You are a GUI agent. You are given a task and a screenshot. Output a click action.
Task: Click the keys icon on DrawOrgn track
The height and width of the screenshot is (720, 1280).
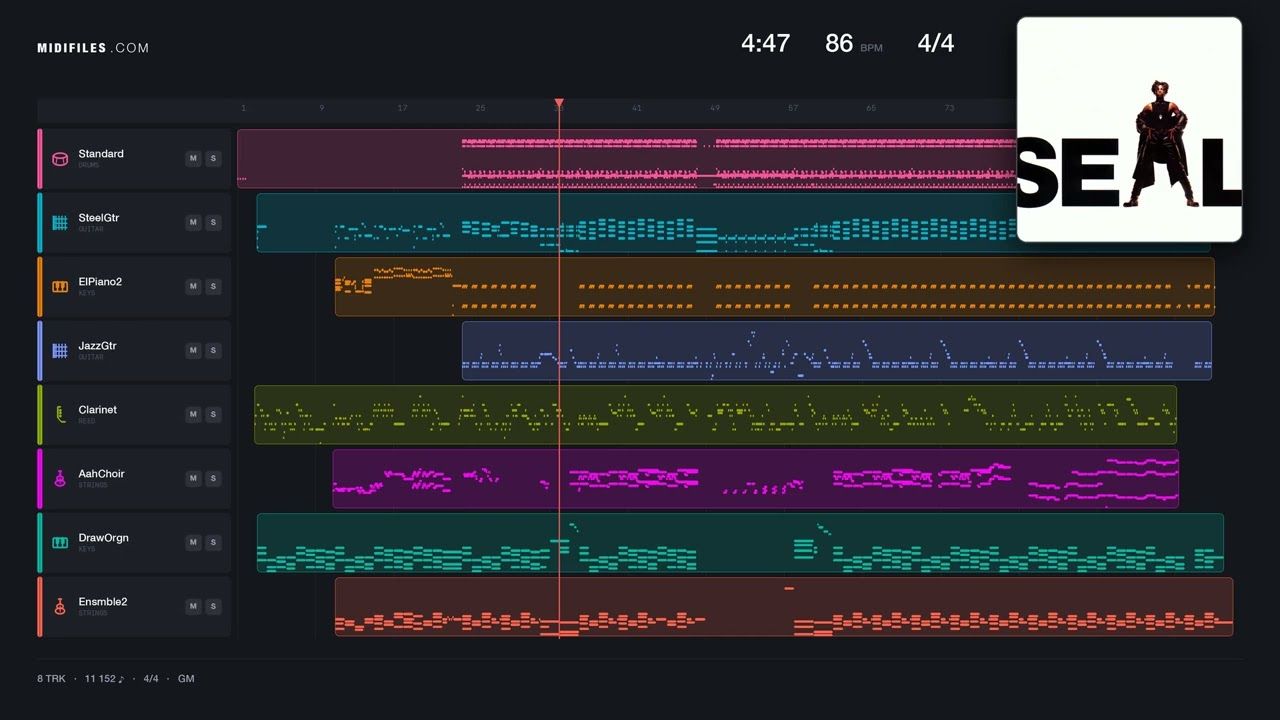pos(60,542)
